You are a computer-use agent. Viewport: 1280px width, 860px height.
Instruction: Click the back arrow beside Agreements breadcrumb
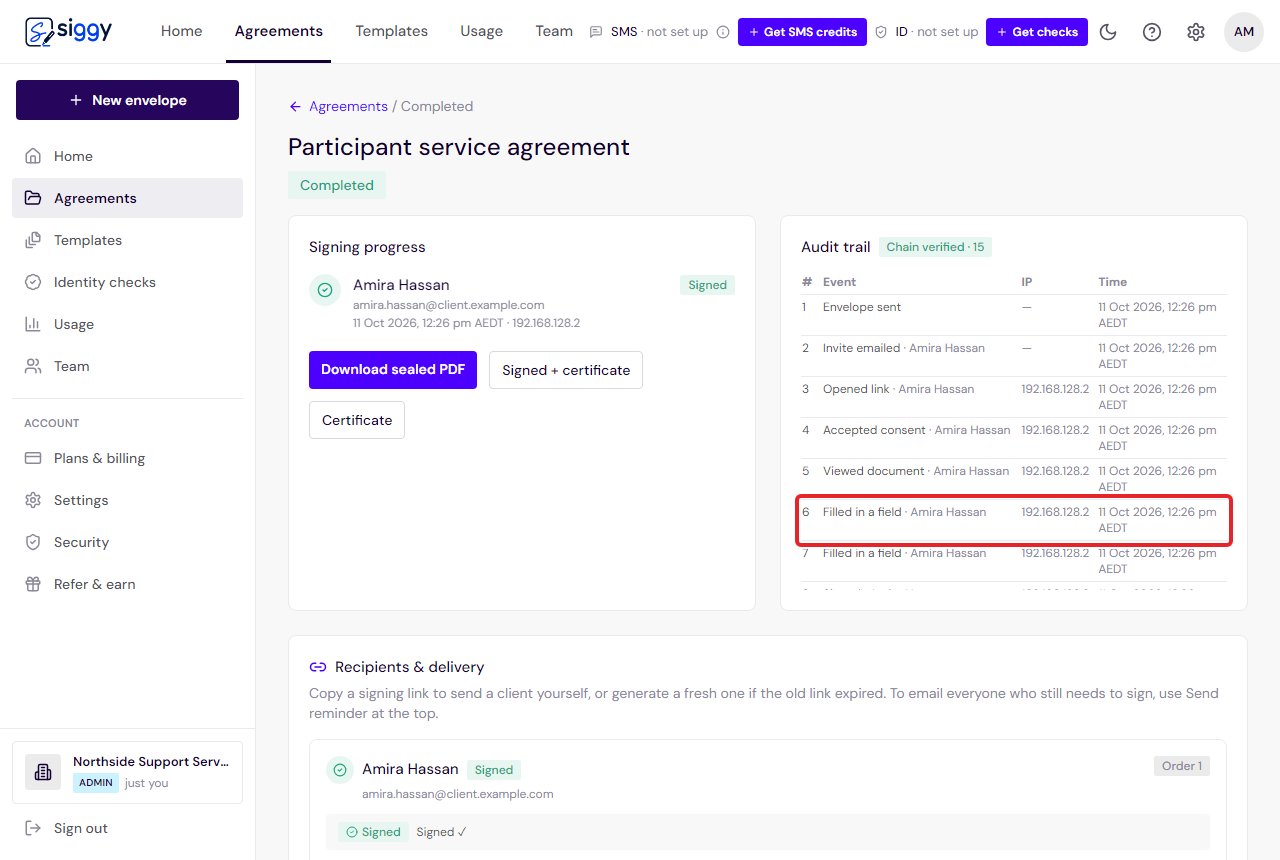pyautogui.click(x=295, y=106)
